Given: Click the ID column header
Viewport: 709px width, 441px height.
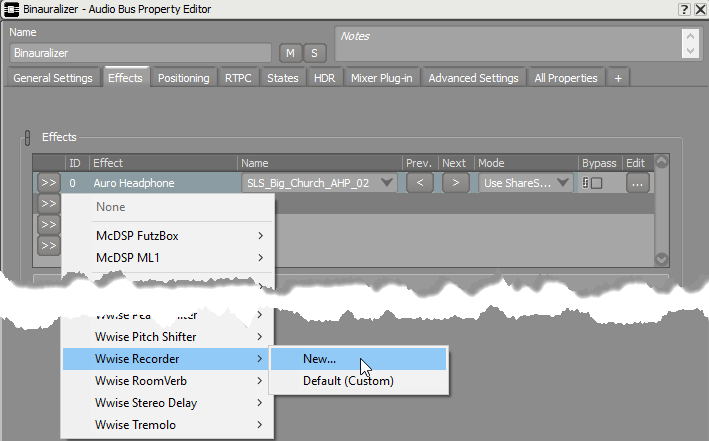Looking at the screenshot, I should point(75,163).
